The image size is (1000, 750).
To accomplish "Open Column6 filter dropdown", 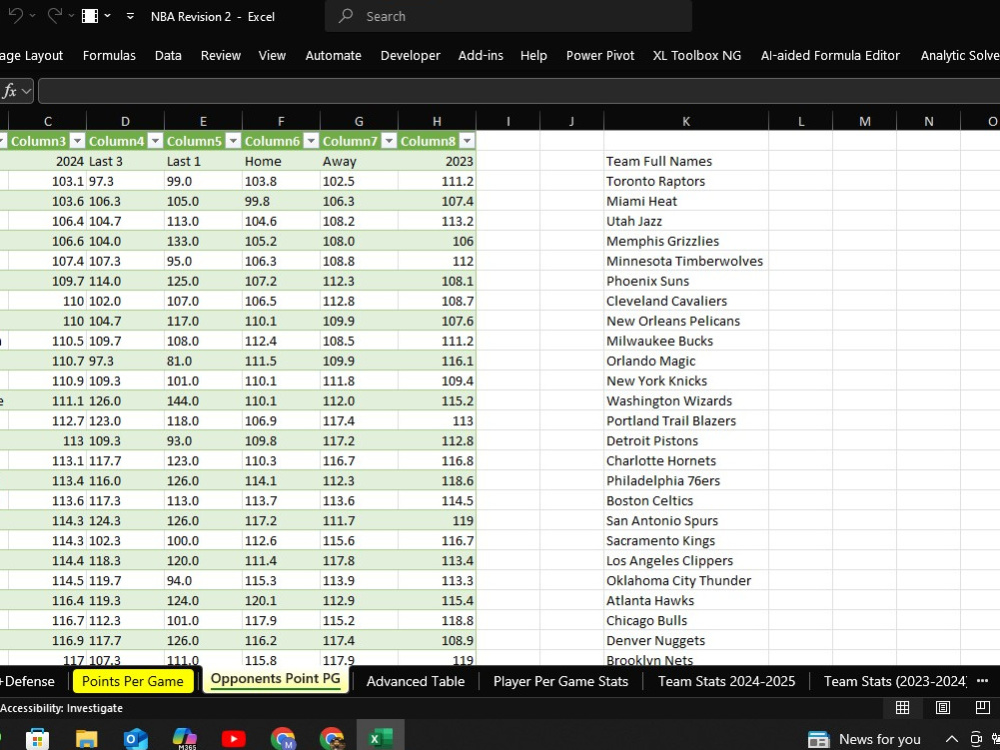I will pos(311,141).
